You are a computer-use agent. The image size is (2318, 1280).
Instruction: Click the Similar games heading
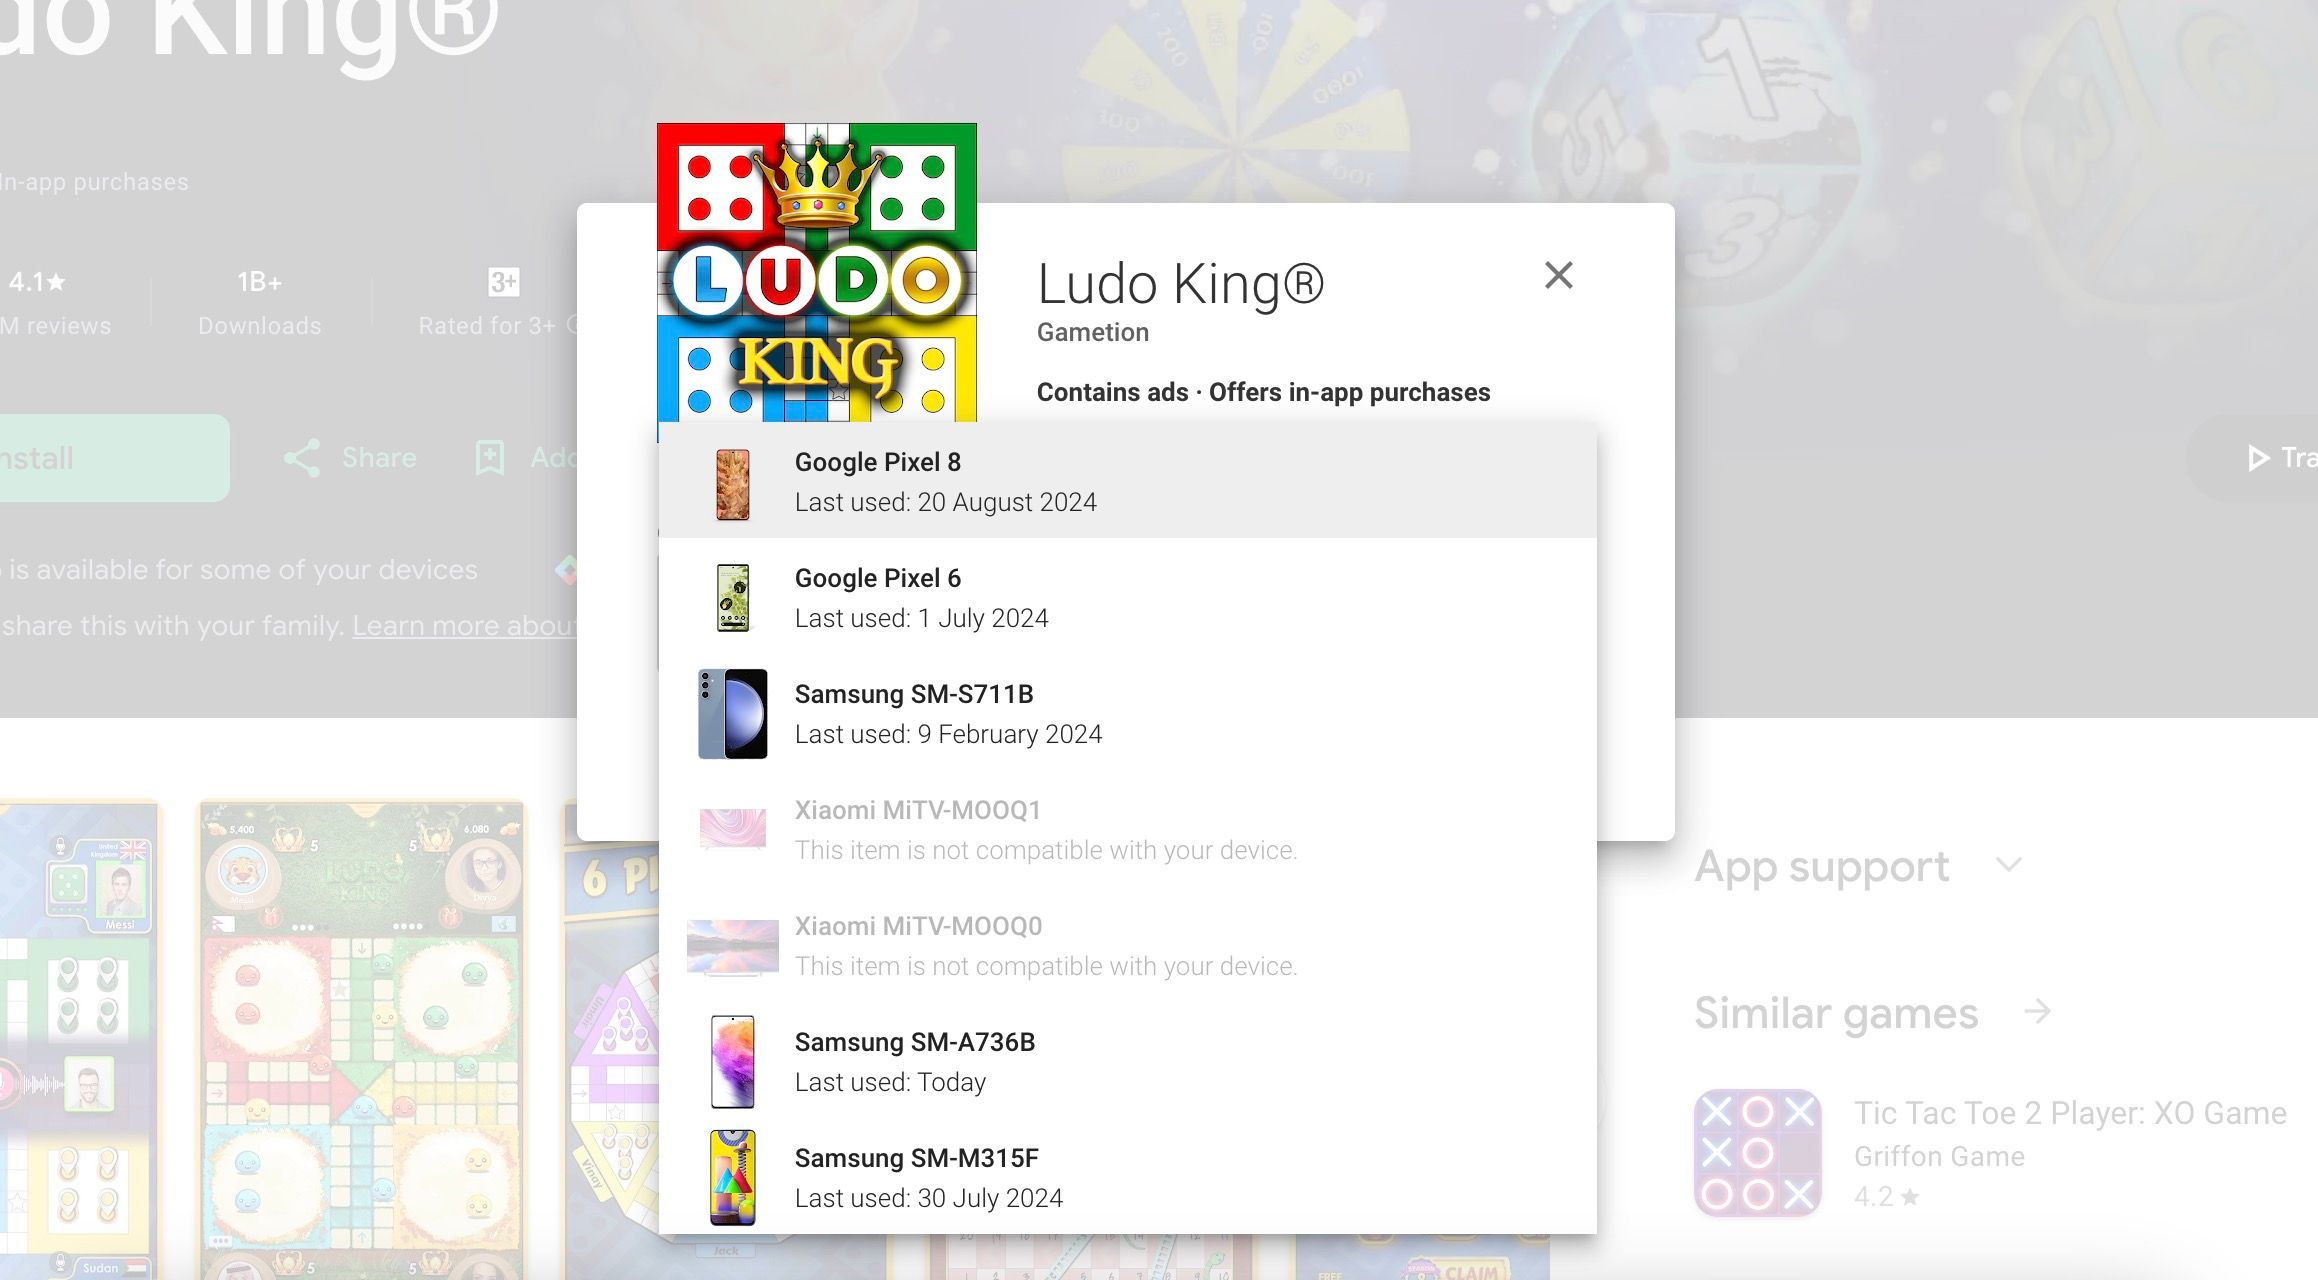pos(1836,1013)
